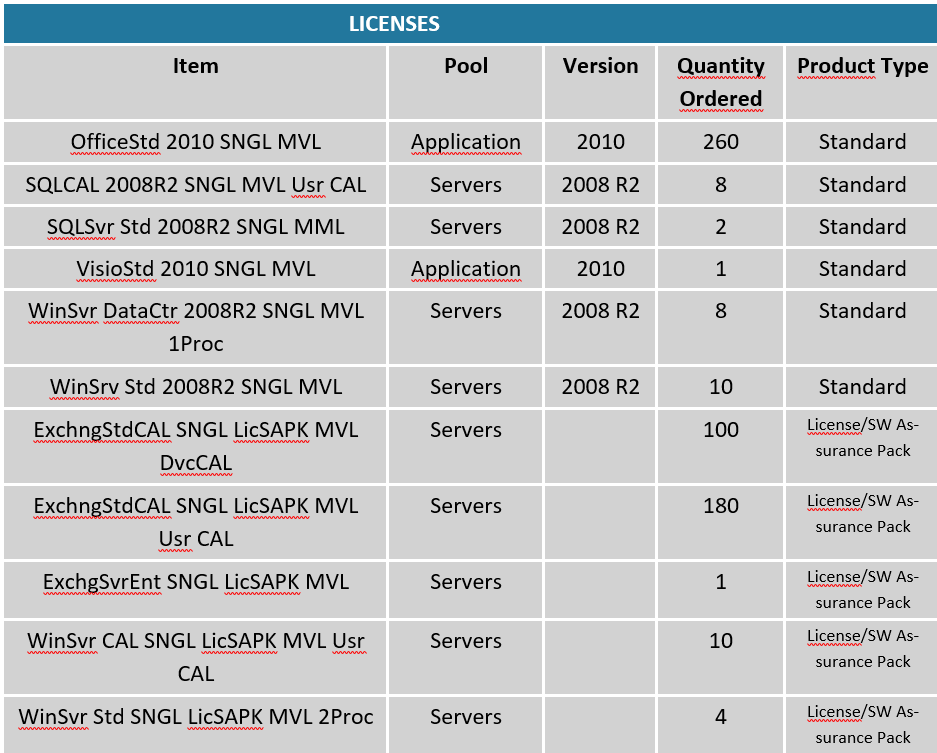Image resolution: width=937 pixels, height=753 pixels.
Task: Click 2008 R2 version in WinSrv Std row
Action: 600,387
